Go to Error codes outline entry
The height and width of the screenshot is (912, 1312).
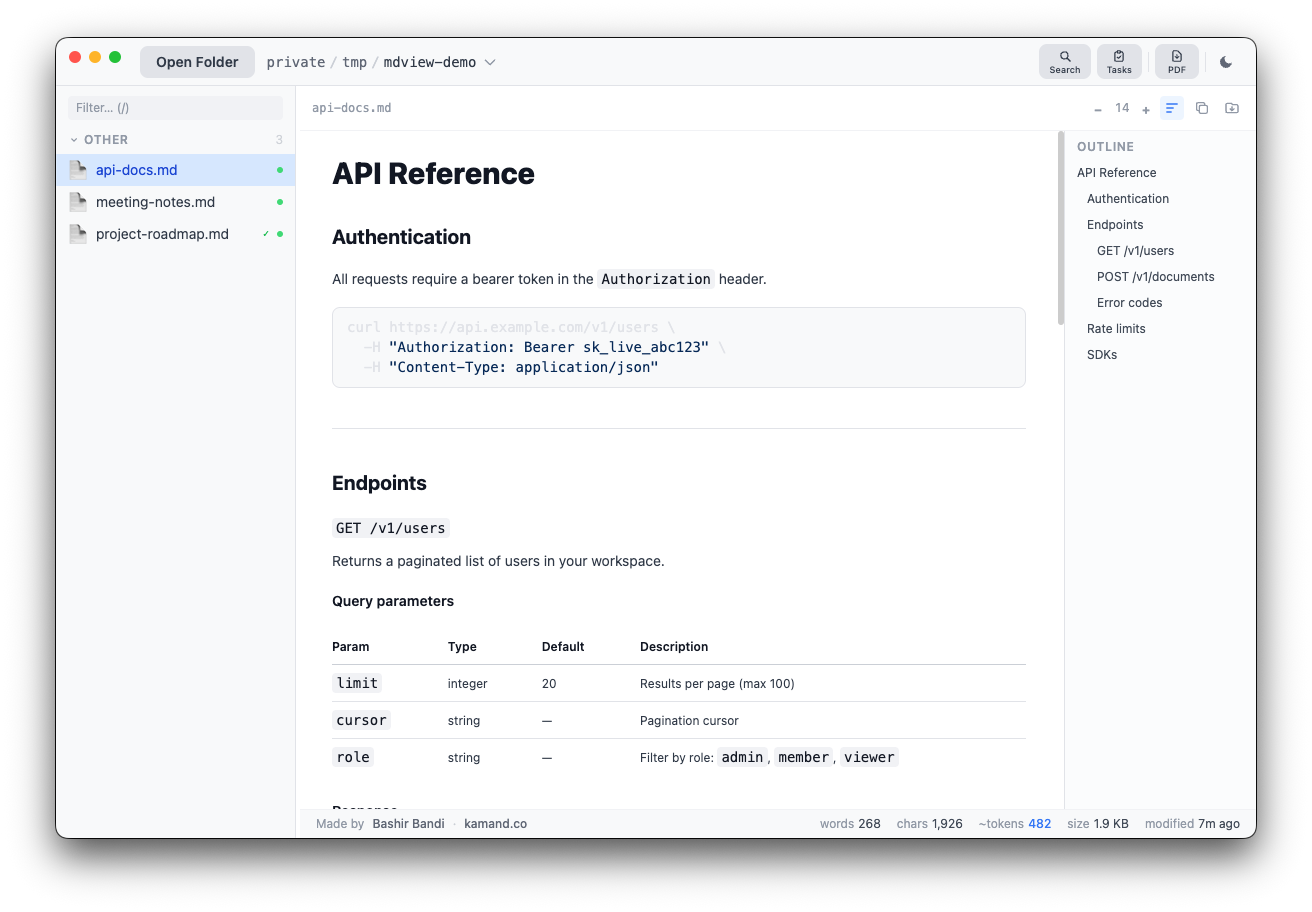click(x=1129, y=303)
